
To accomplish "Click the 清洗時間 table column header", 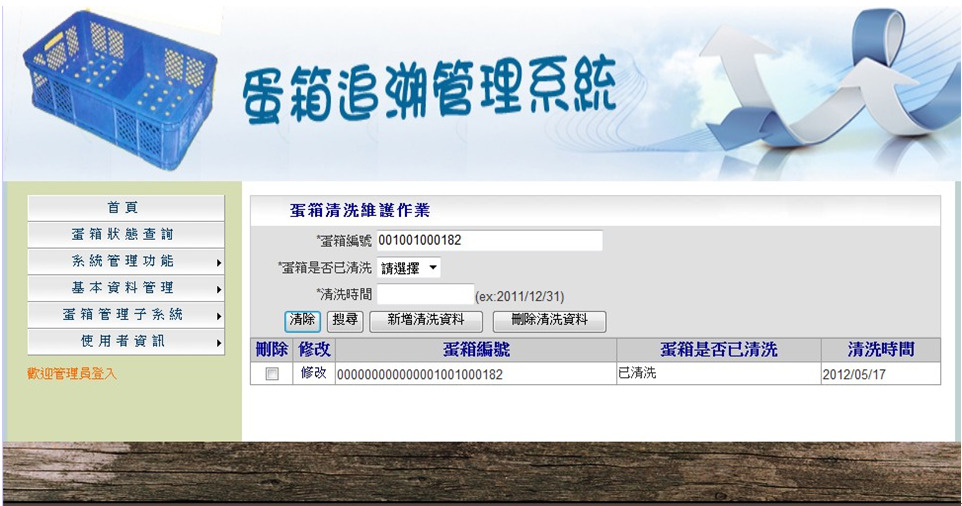I will click(x=880, y=350).
